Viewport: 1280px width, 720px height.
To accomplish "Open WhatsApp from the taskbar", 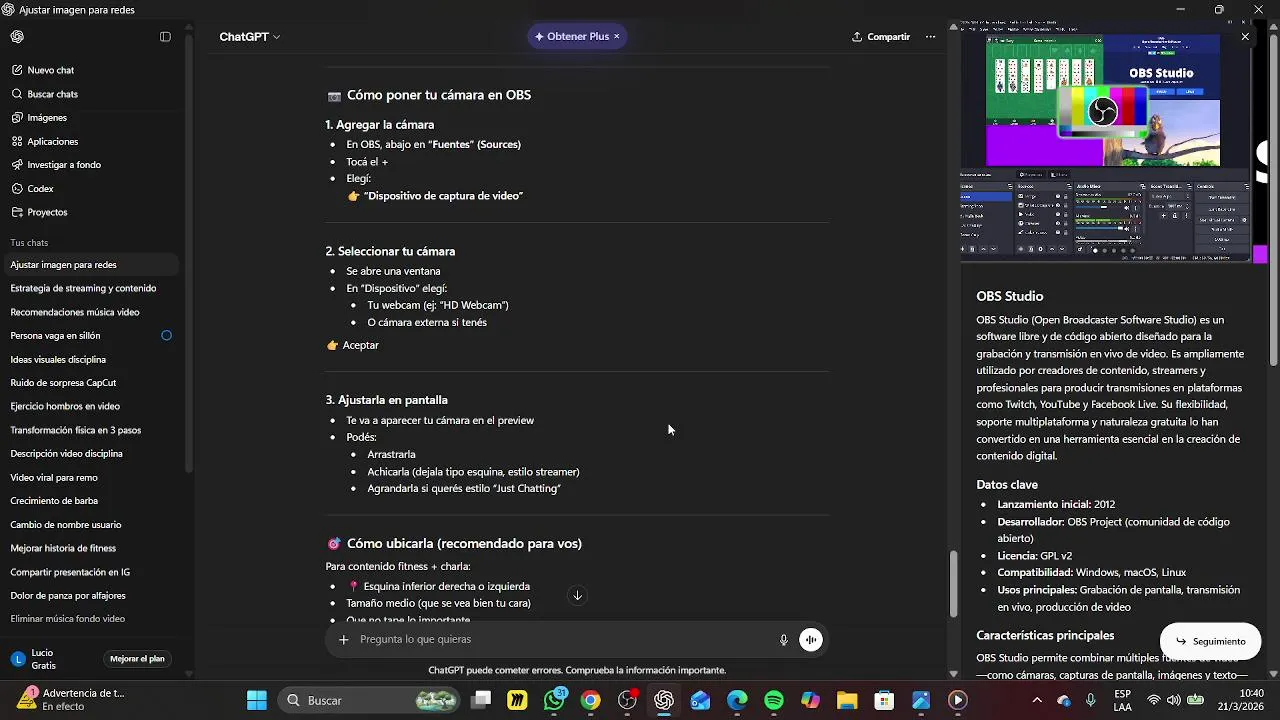I will (555, 701).
